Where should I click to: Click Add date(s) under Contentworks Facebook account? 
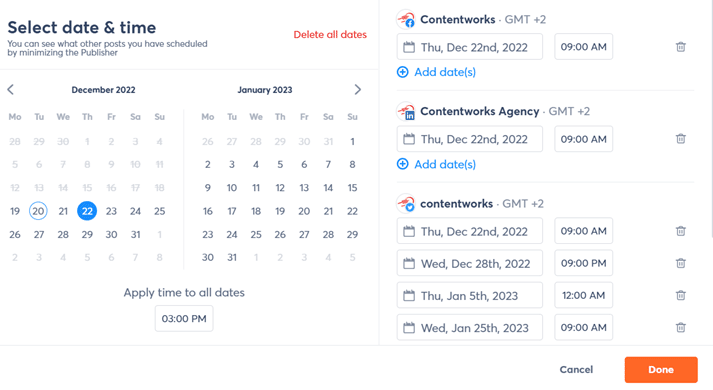(437, 72)
